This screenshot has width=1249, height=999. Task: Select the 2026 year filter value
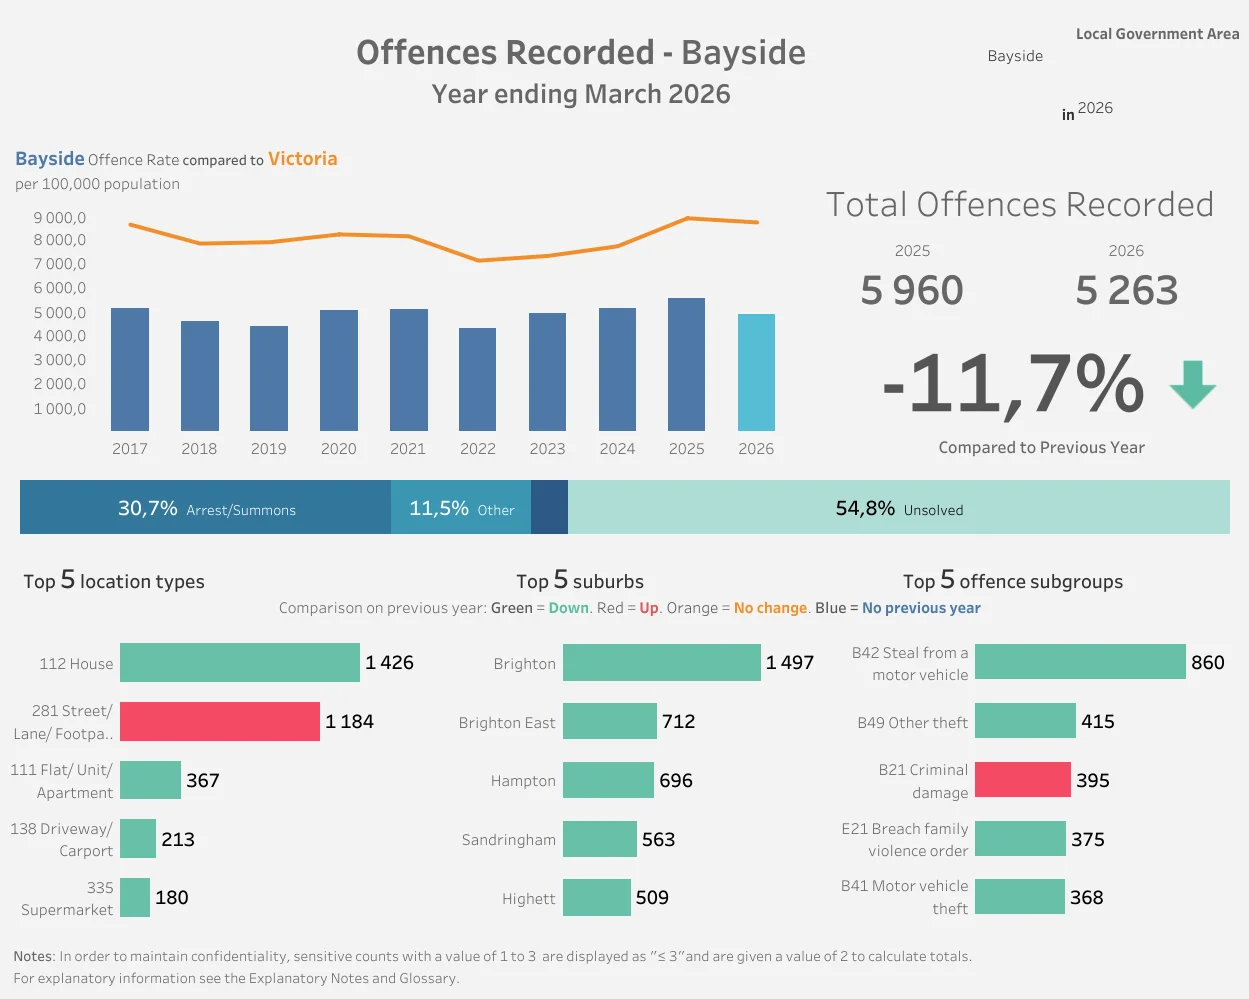click(1095, 108)
